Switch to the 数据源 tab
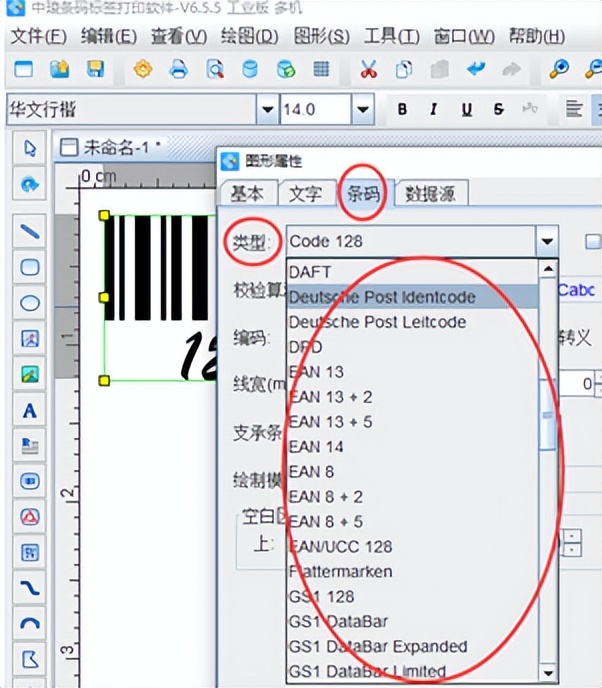Viewport: 602px width, 688px height. (x=430, y=193)
